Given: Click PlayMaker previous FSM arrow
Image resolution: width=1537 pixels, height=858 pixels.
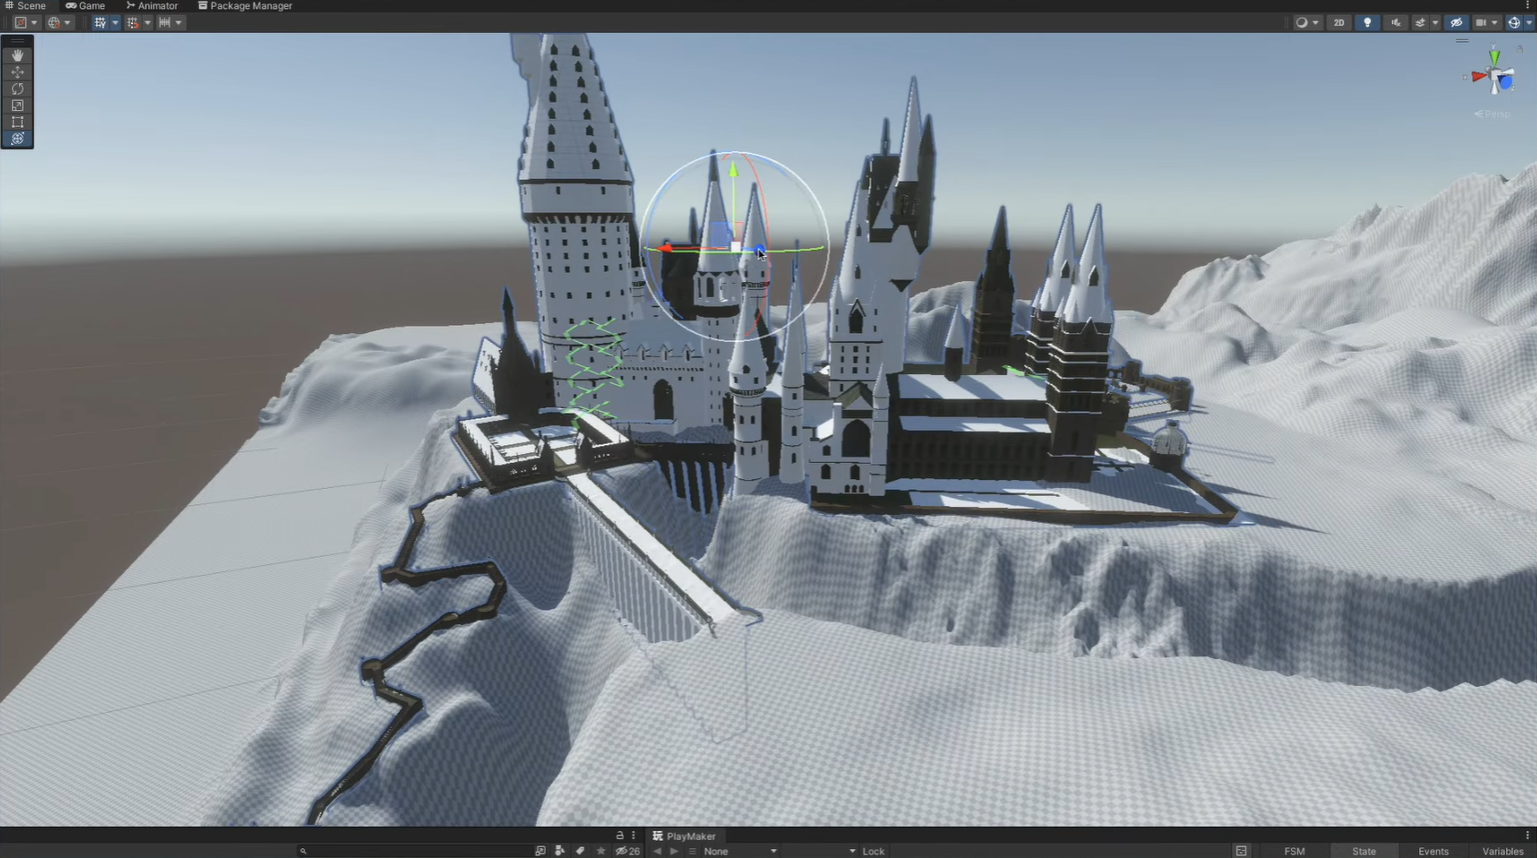Looking at the screenshot, I should [657, 851].
